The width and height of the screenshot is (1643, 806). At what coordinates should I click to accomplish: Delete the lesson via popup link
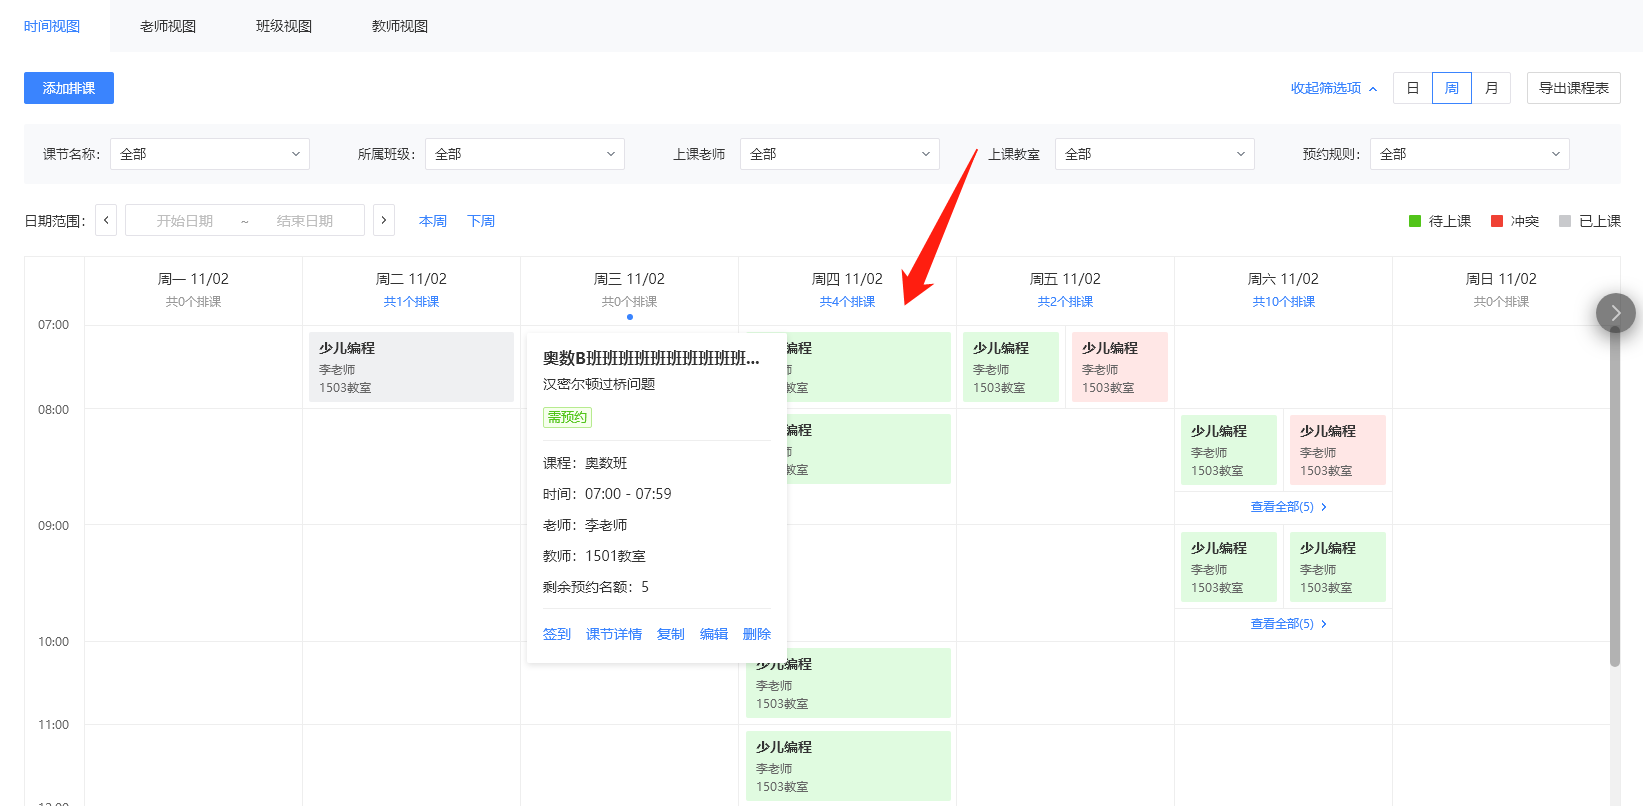pyautogui.click(x=756, y=634)
